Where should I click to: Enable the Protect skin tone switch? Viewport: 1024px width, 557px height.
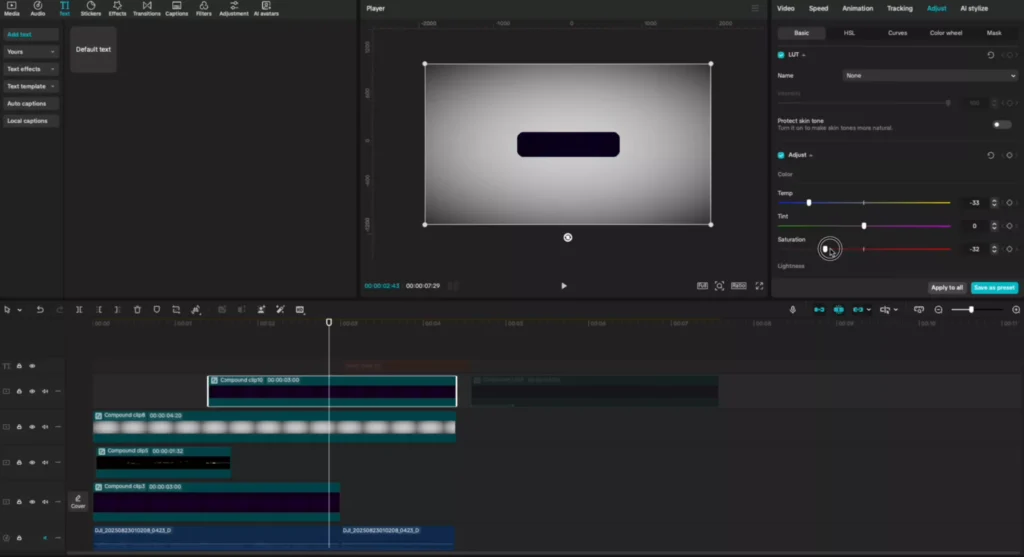(x=1001, y=124)
